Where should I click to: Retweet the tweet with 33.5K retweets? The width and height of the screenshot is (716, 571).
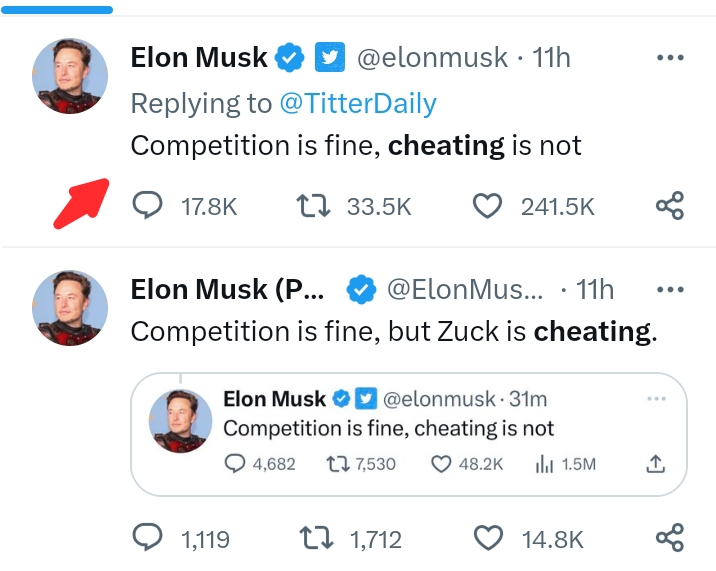tap(315, 206)
